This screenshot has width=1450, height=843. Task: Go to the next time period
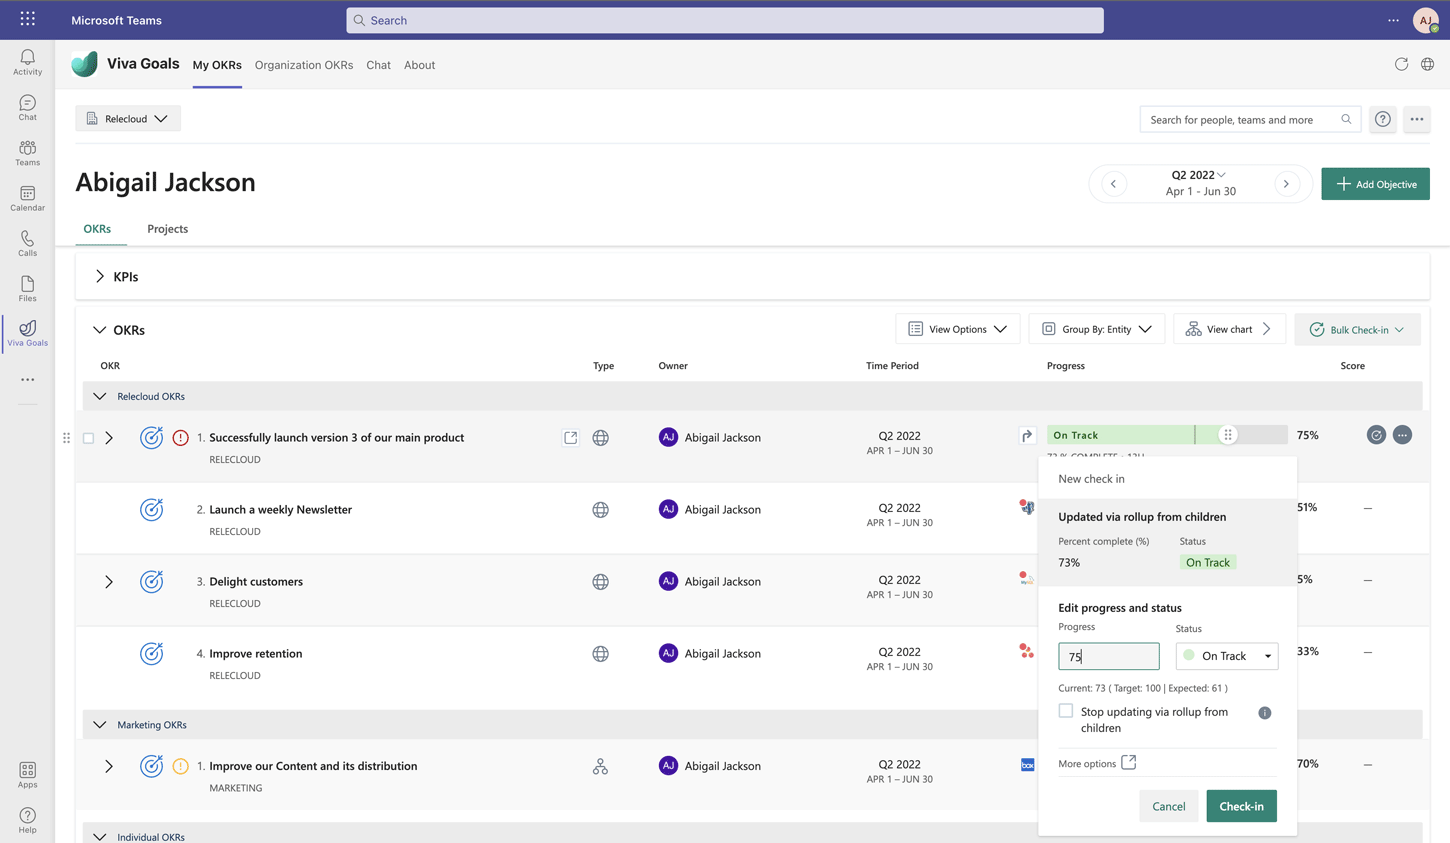(1286, 184)
